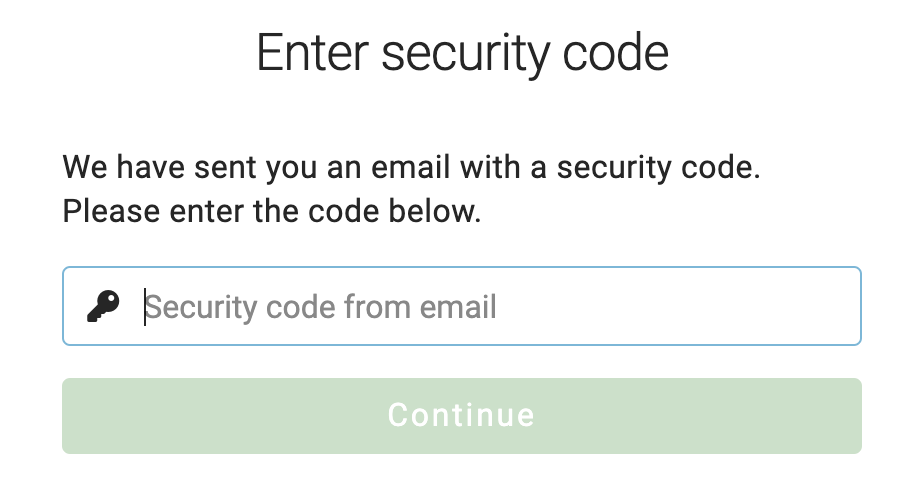918x494 pixels.
Task: Click 'security code.' in the instruction sentence
Action: pyautogui.click(x=659, y=169)
